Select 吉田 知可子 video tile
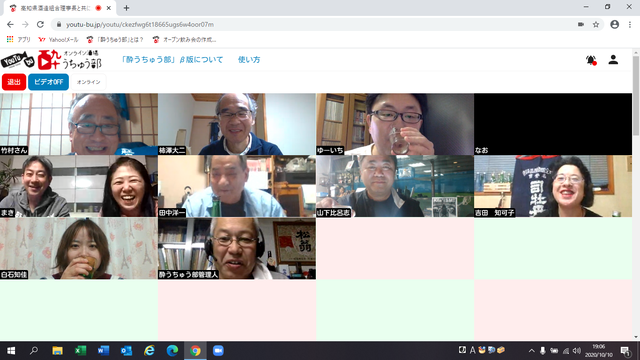640x360 pixels. pos(553,186)
